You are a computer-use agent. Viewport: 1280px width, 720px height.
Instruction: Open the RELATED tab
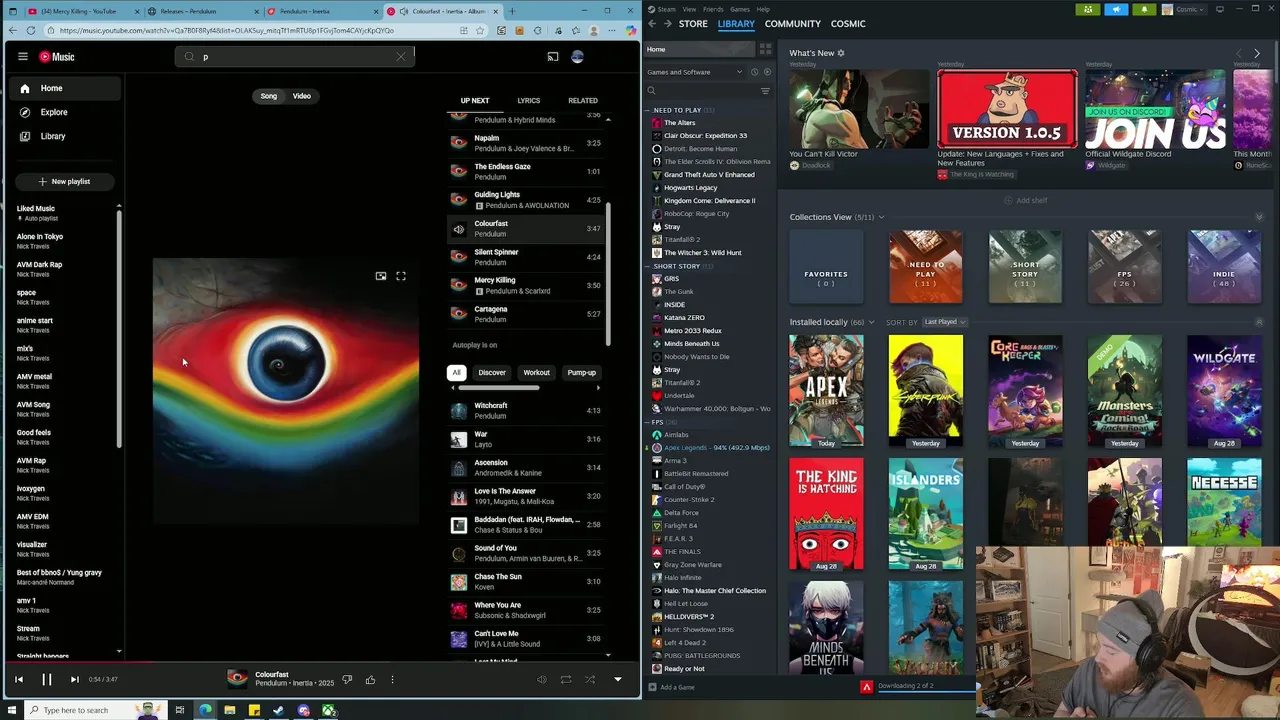[583, 101]
